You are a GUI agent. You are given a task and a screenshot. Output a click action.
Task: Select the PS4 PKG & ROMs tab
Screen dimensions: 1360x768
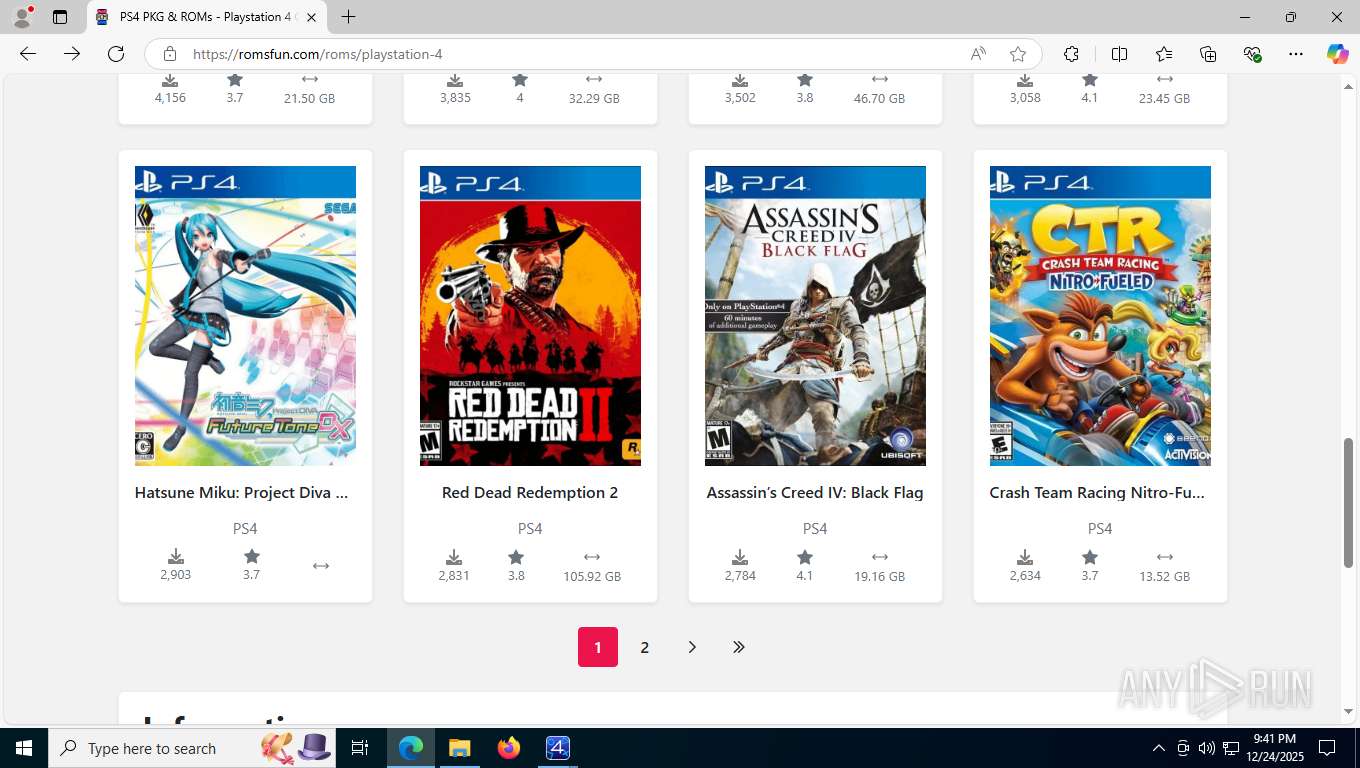click(206, 17)
